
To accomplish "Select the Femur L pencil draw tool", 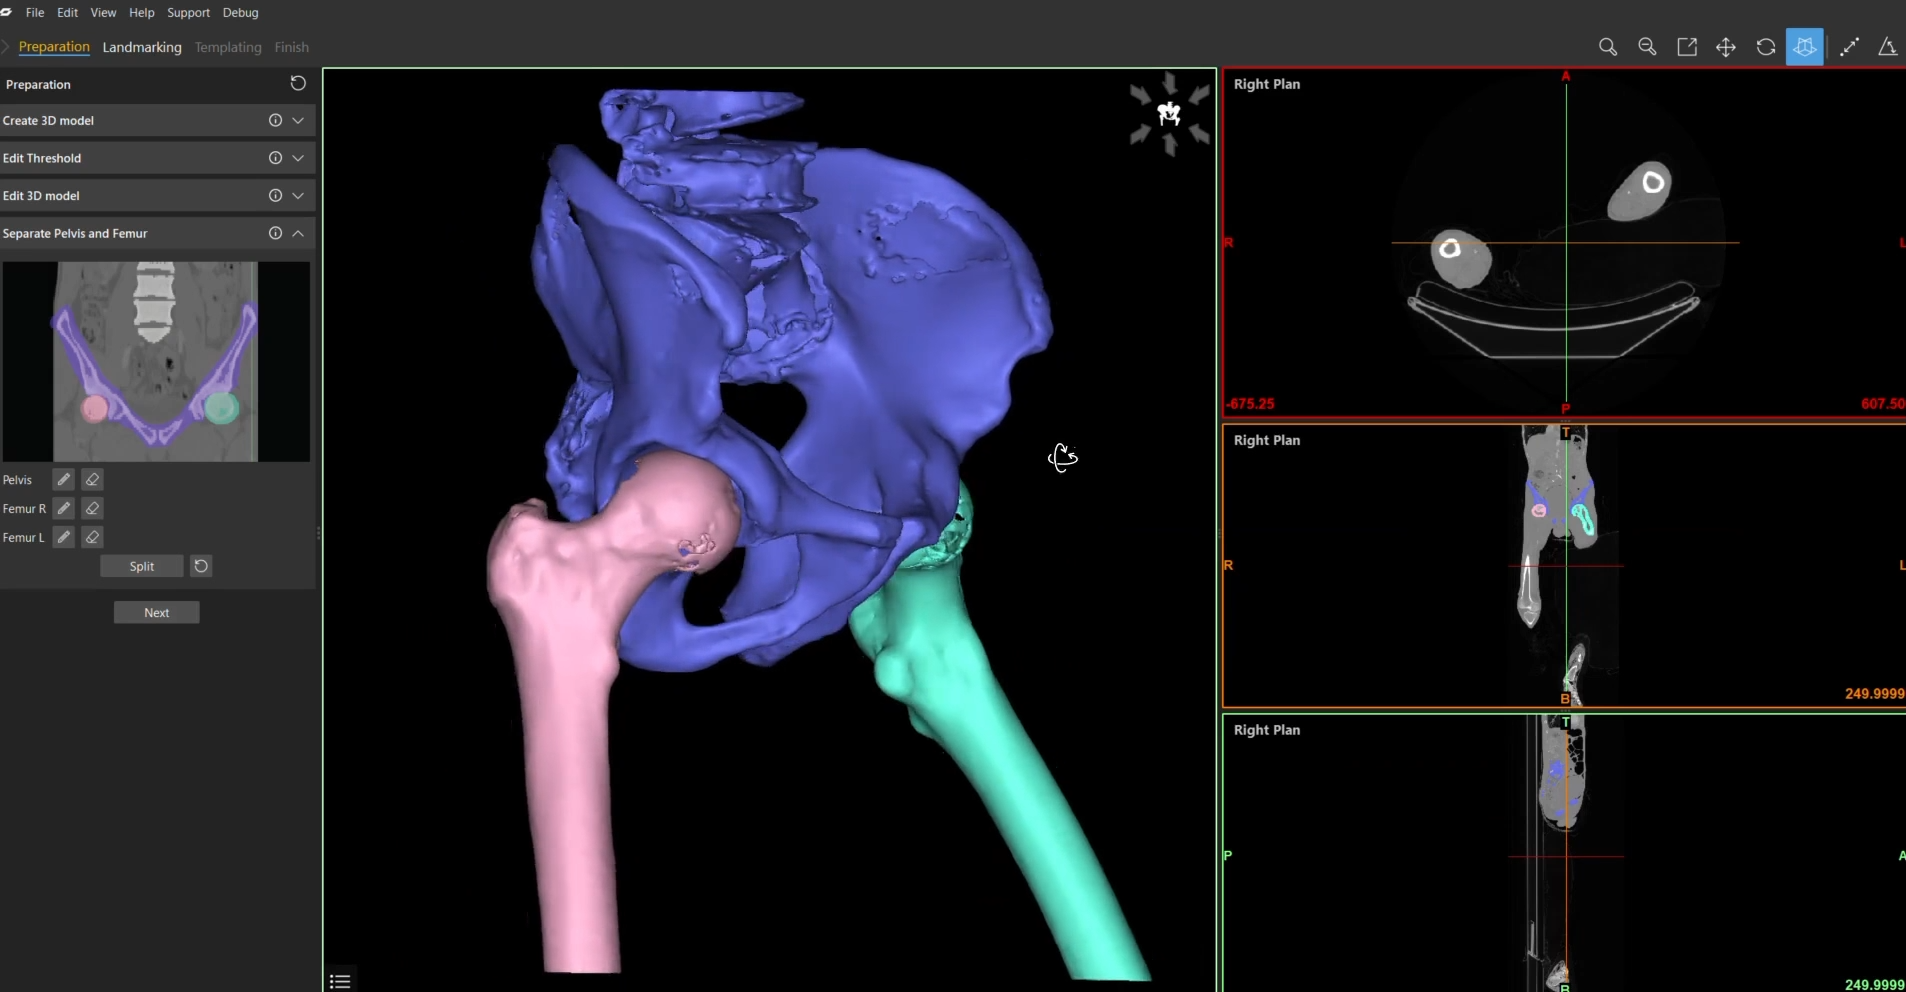I will 64,537.
